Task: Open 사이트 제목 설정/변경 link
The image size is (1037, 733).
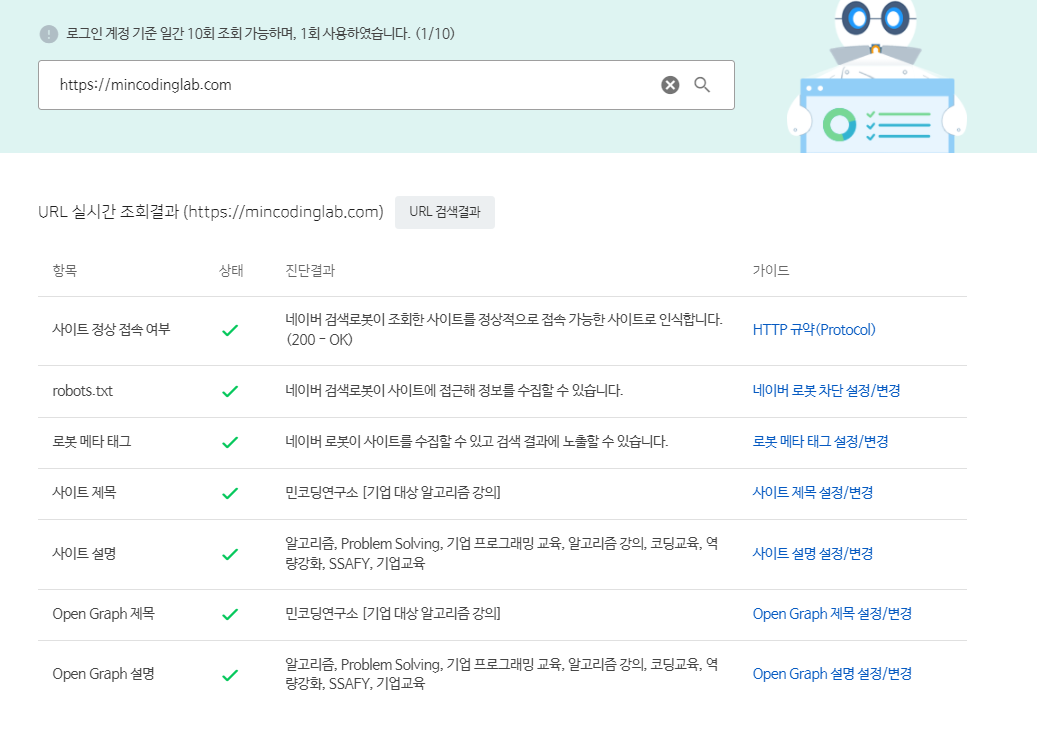Action: point(813,492)
